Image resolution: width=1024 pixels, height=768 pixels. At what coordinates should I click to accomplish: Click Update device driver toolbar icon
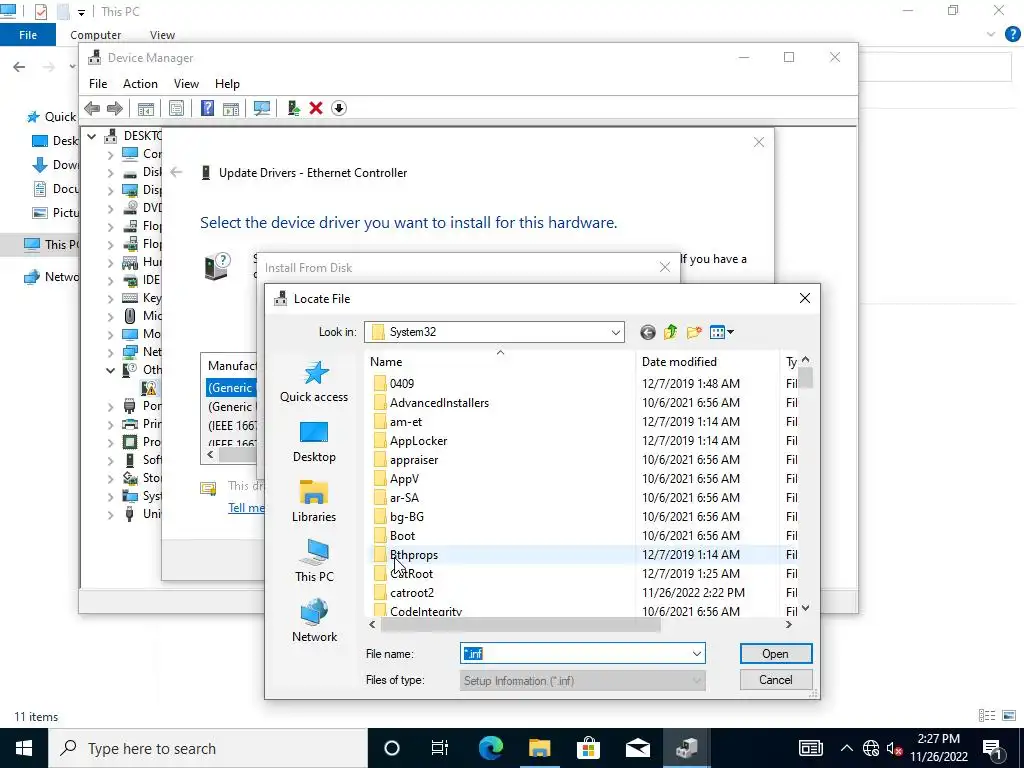tap(293, 108)
